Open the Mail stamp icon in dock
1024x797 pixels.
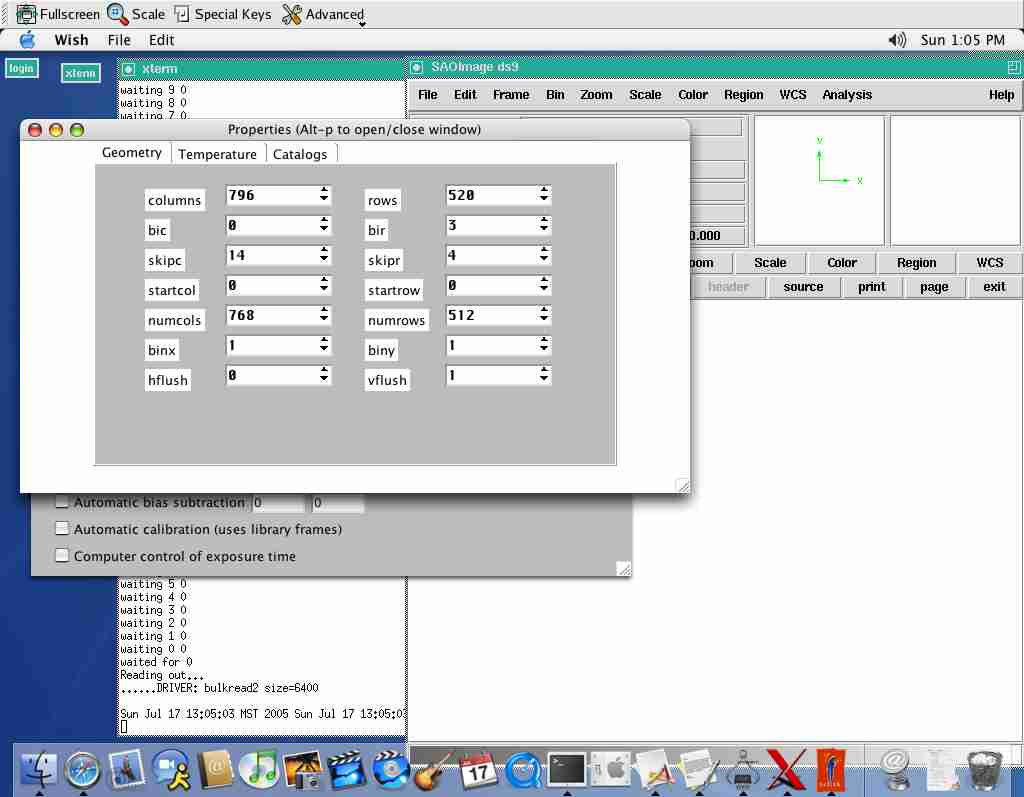pyautogui.click(x=127, y=768)
